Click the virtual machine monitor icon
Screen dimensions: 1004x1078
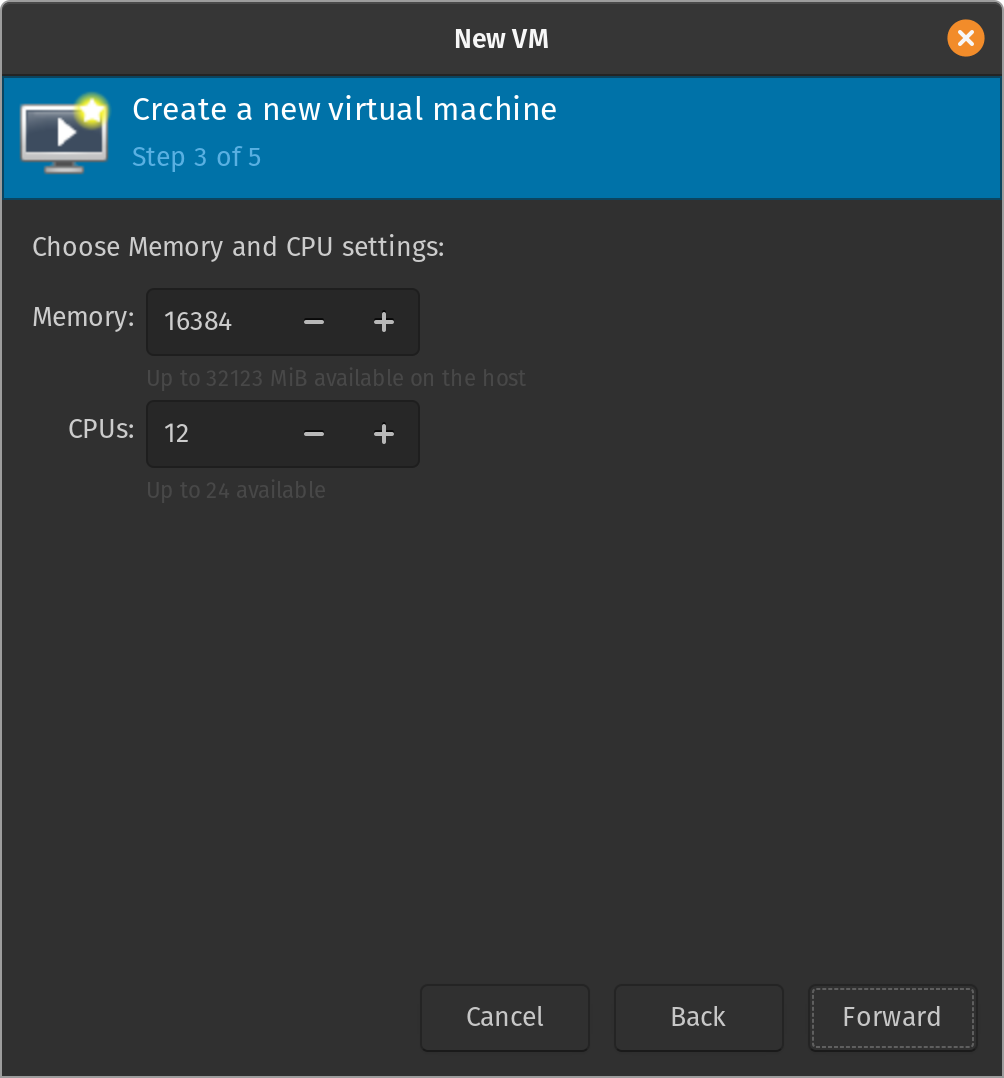tap(63, 138)
